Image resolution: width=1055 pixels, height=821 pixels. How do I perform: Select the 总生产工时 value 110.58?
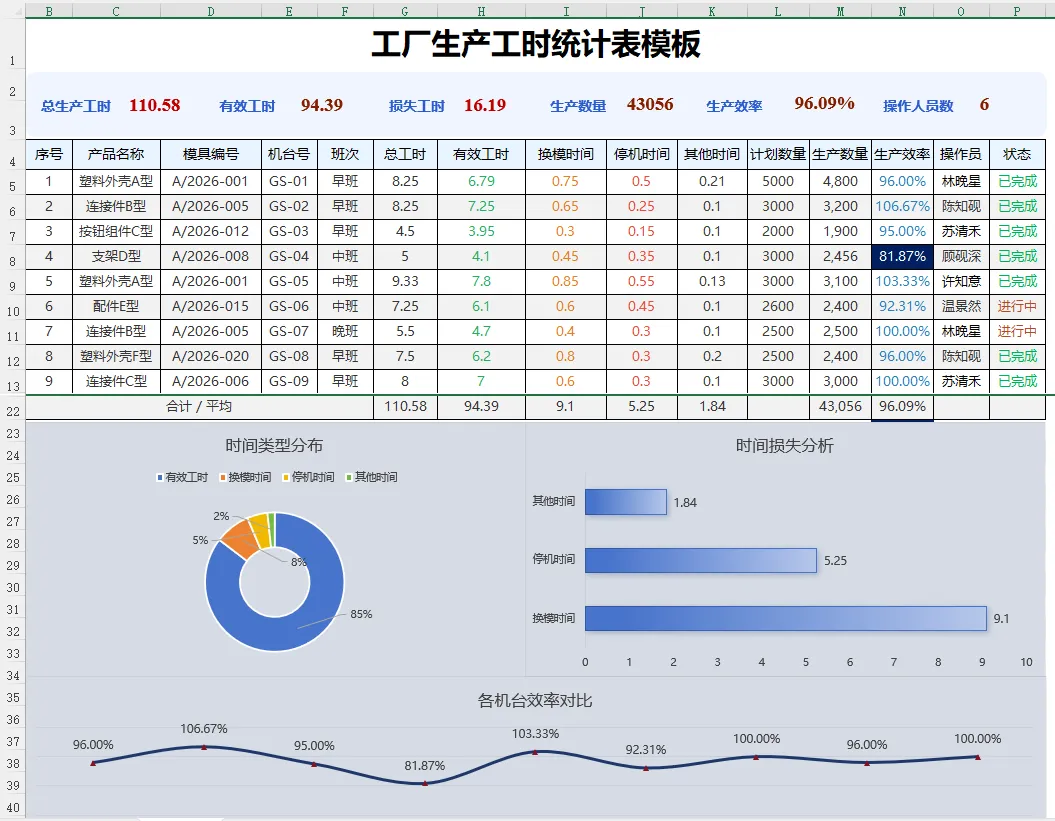tap(155, 106)
